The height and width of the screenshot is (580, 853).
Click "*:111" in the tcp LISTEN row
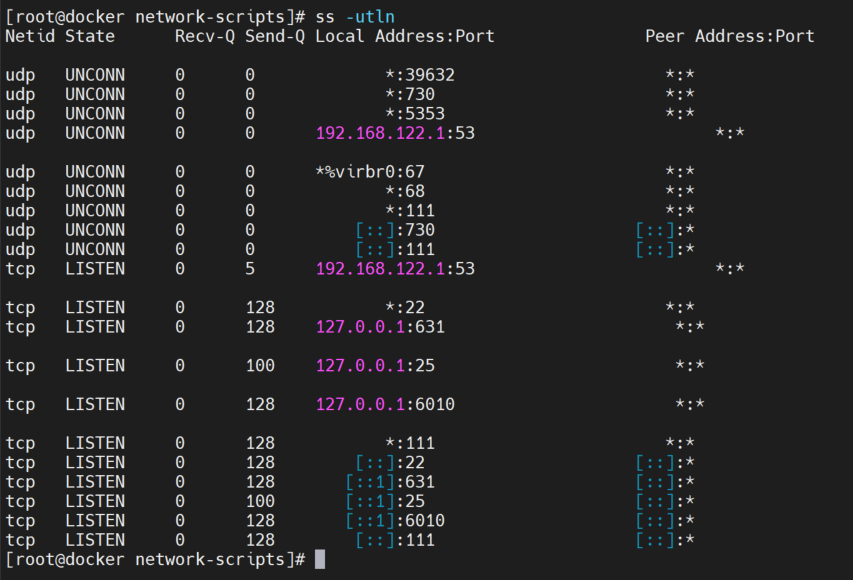pos(410,443)
